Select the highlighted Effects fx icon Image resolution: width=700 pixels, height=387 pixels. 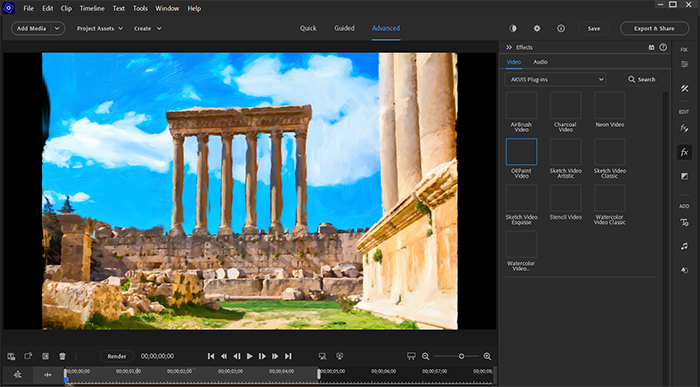click(x=684, y=152)
